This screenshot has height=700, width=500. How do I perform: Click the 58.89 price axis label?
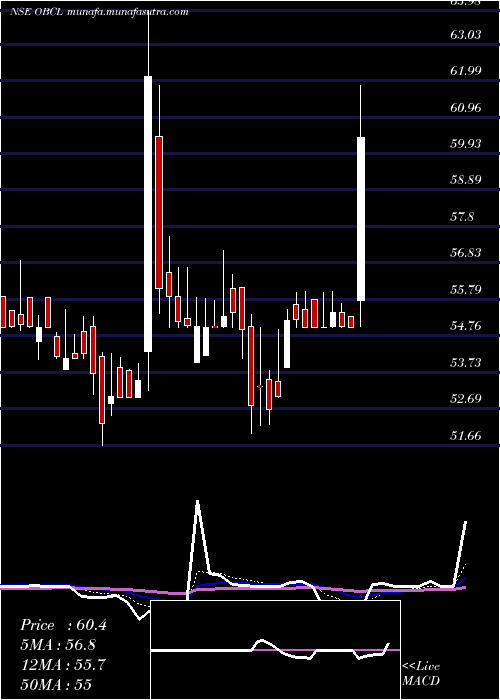pos(466,180)
